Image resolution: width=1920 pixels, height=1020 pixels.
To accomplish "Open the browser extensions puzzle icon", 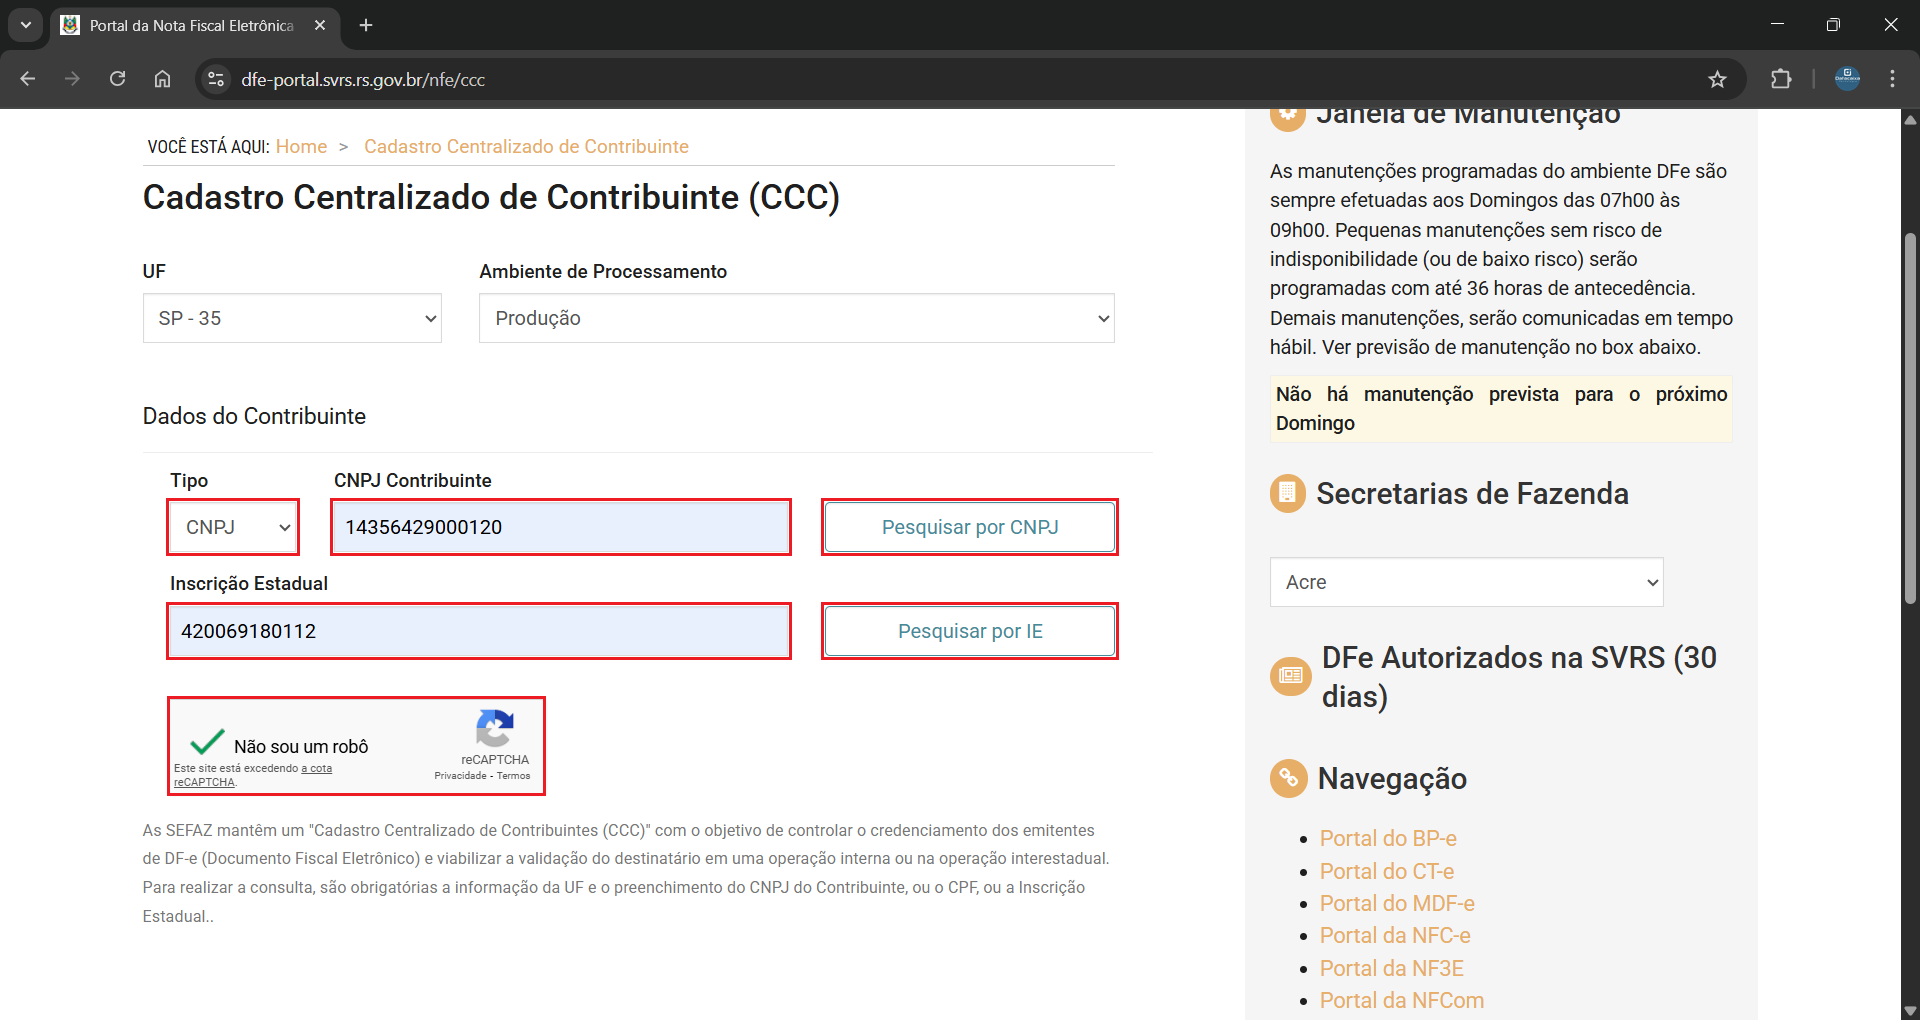I will [1780, 79].
